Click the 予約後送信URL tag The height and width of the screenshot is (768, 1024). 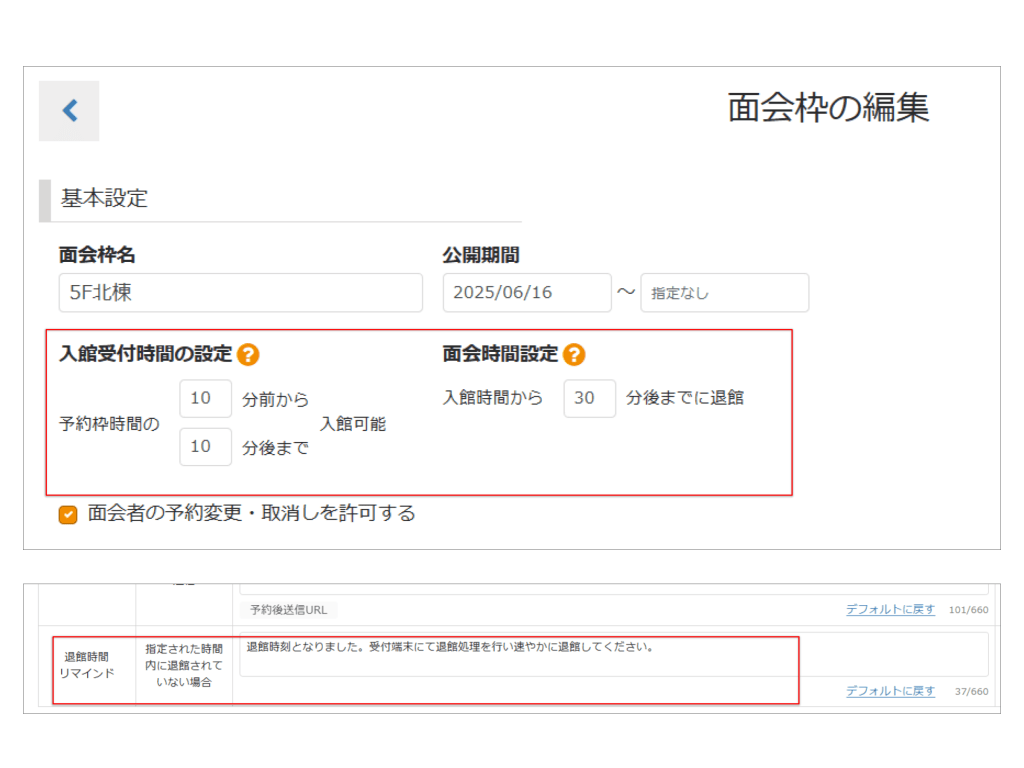coord(288,610)
